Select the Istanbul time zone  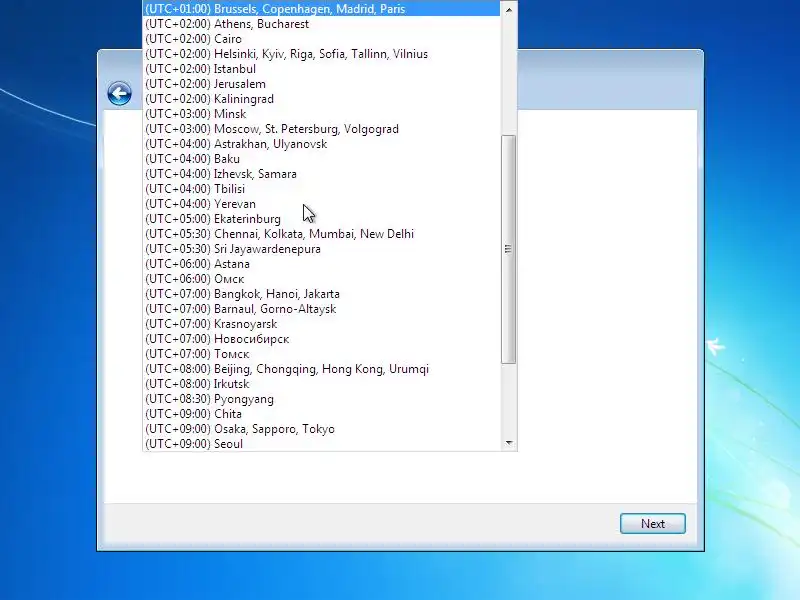321,69
